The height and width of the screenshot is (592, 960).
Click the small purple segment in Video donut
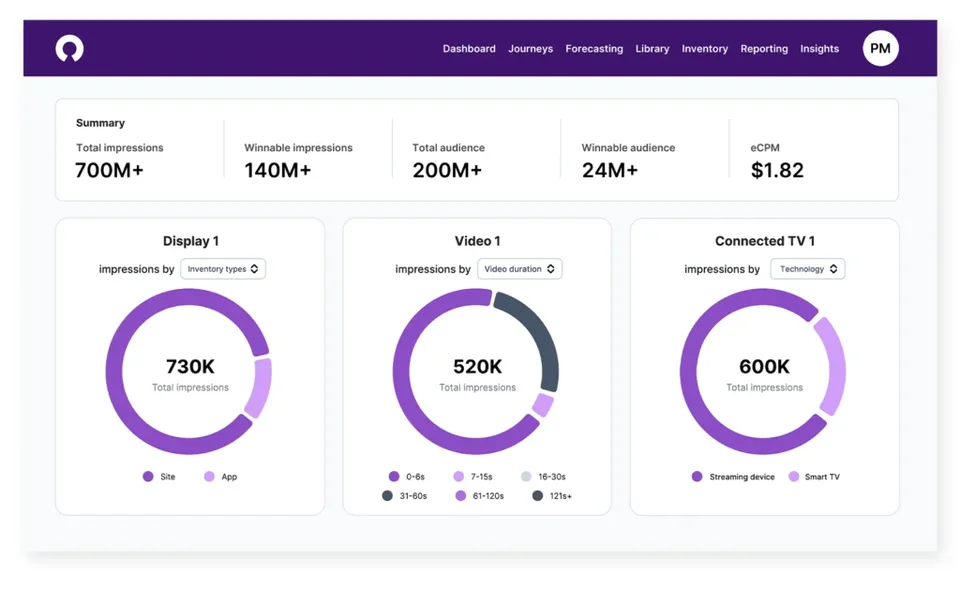click(x=542, y=405)
